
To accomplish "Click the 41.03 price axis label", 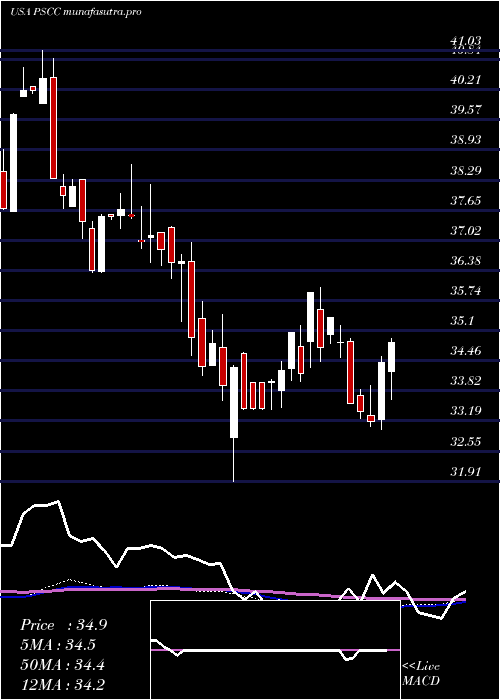I will click(465, 42).
